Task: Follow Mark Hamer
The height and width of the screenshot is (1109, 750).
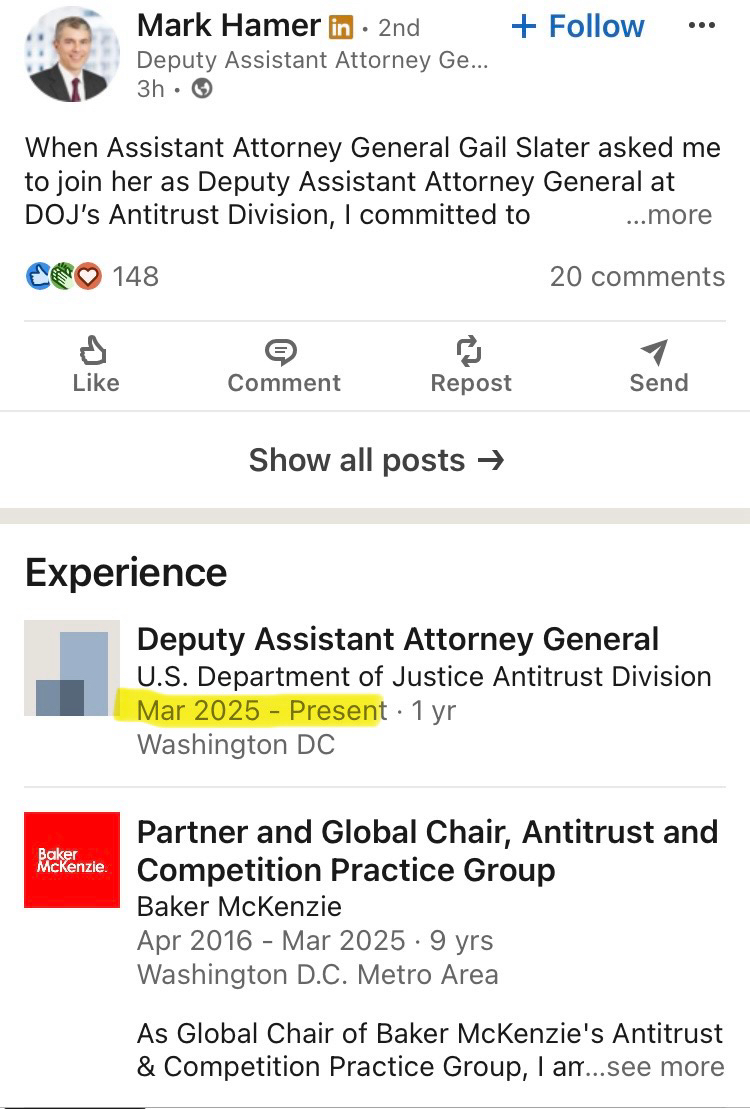Action: click(x=578, y=27)
